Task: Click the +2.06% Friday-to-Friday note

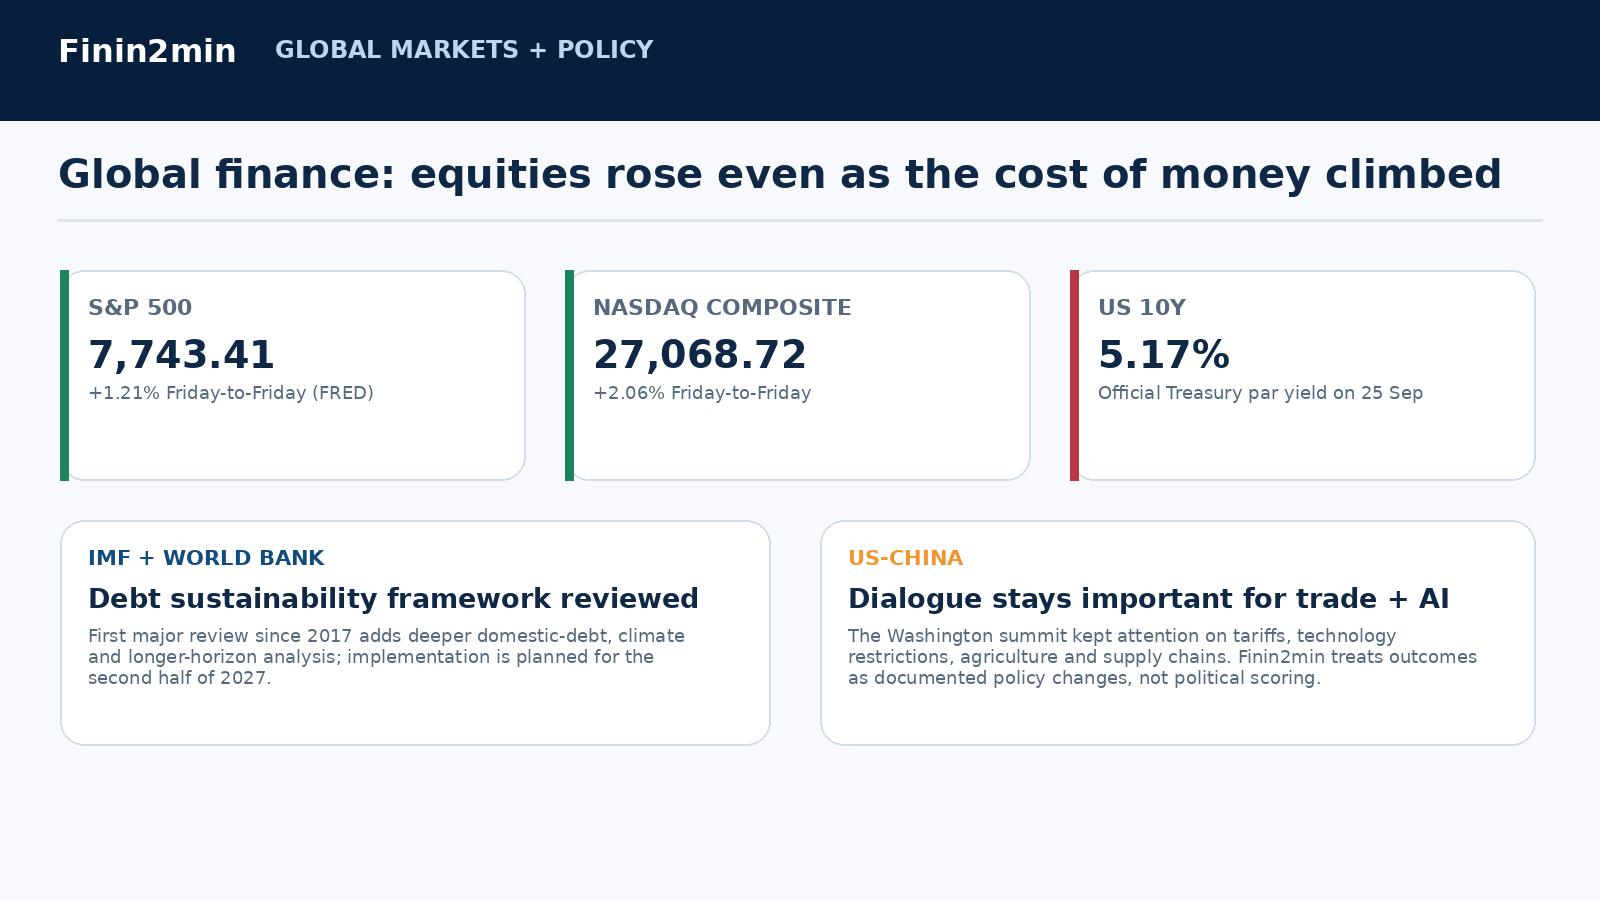Action: [x=702, y=393]
